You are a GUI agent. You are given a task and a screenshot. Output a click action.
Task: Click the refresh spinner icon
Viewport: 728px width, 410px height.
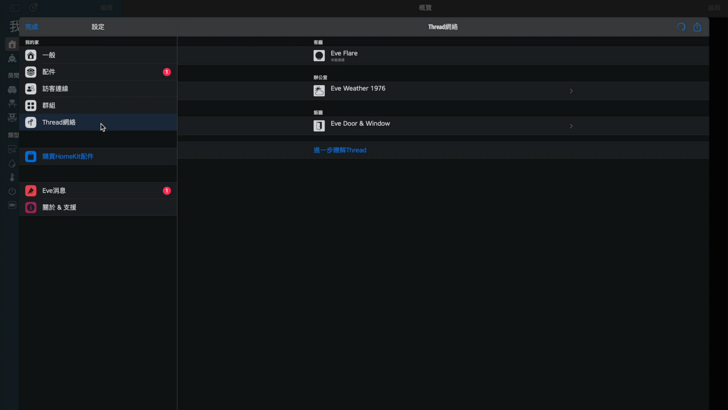[681, 27]
